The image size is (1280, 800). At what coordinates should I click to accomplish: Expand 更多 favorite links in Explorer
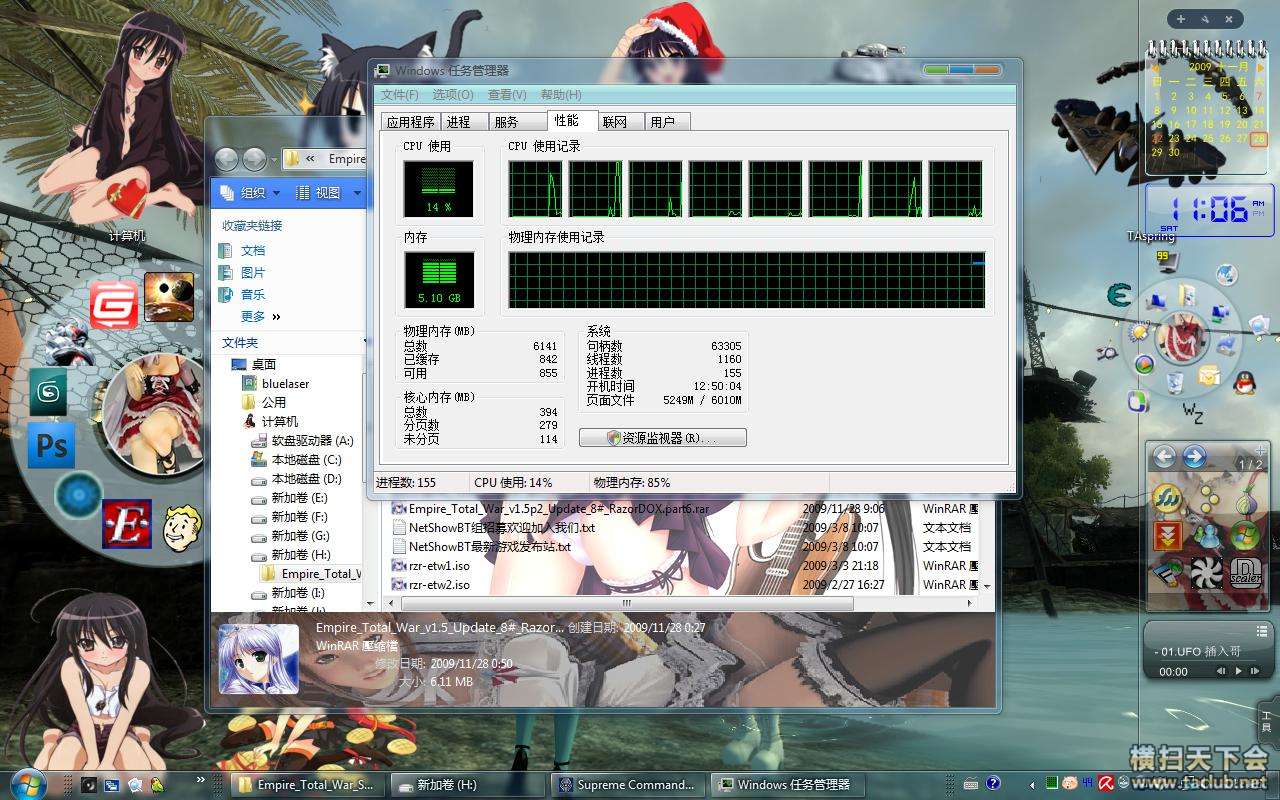261,317
